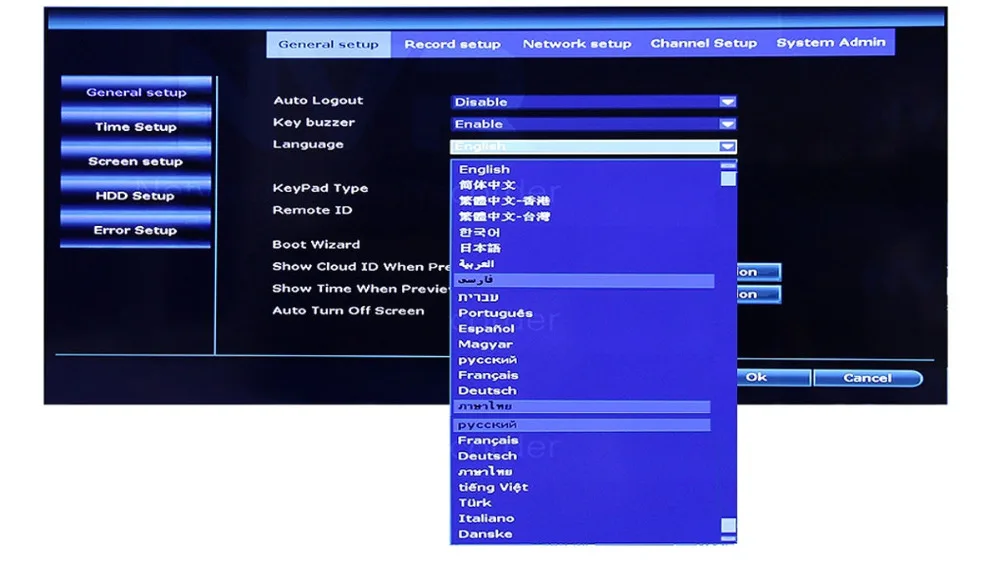
Task: Open Screen setup from the sidebar
Action: click(x=136, y=161)
